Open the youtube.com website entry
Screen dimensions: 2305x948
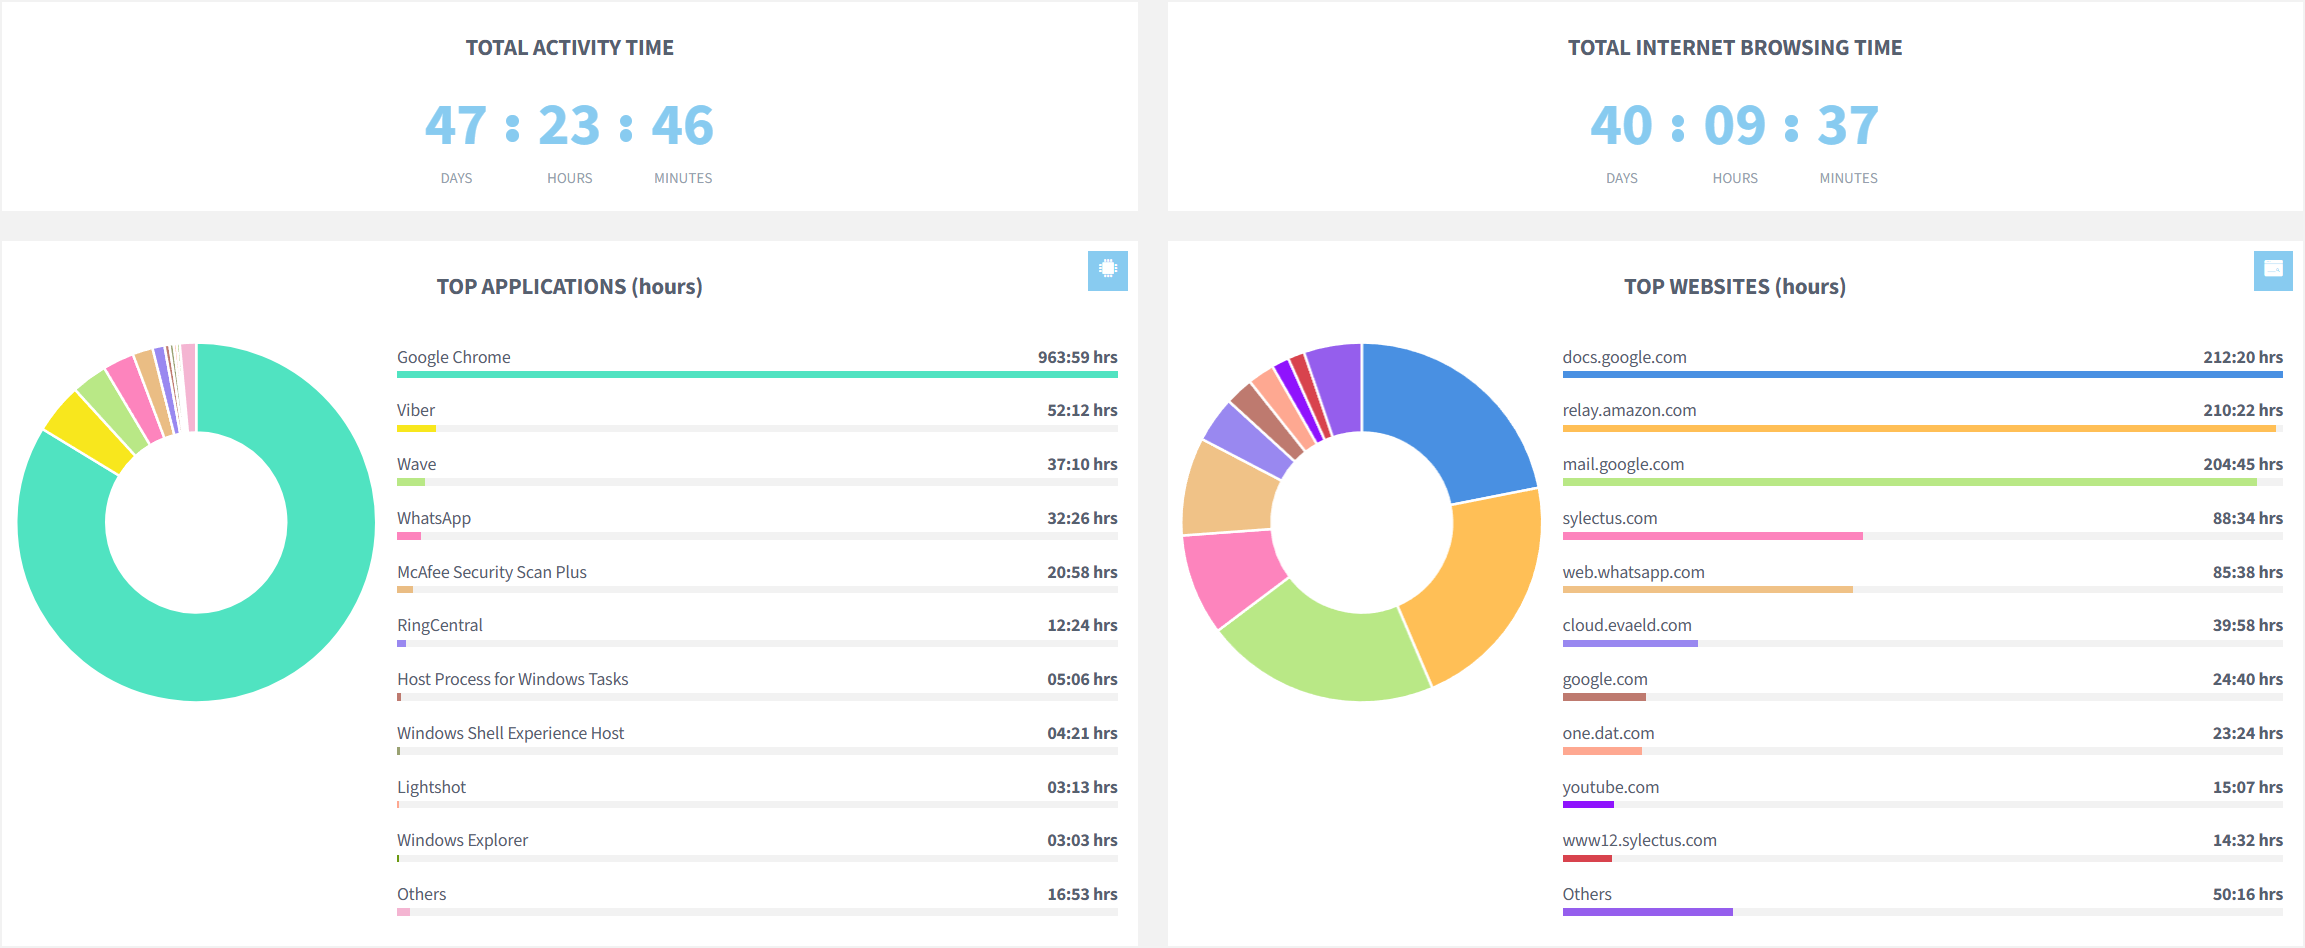[x=1610, y=787]
